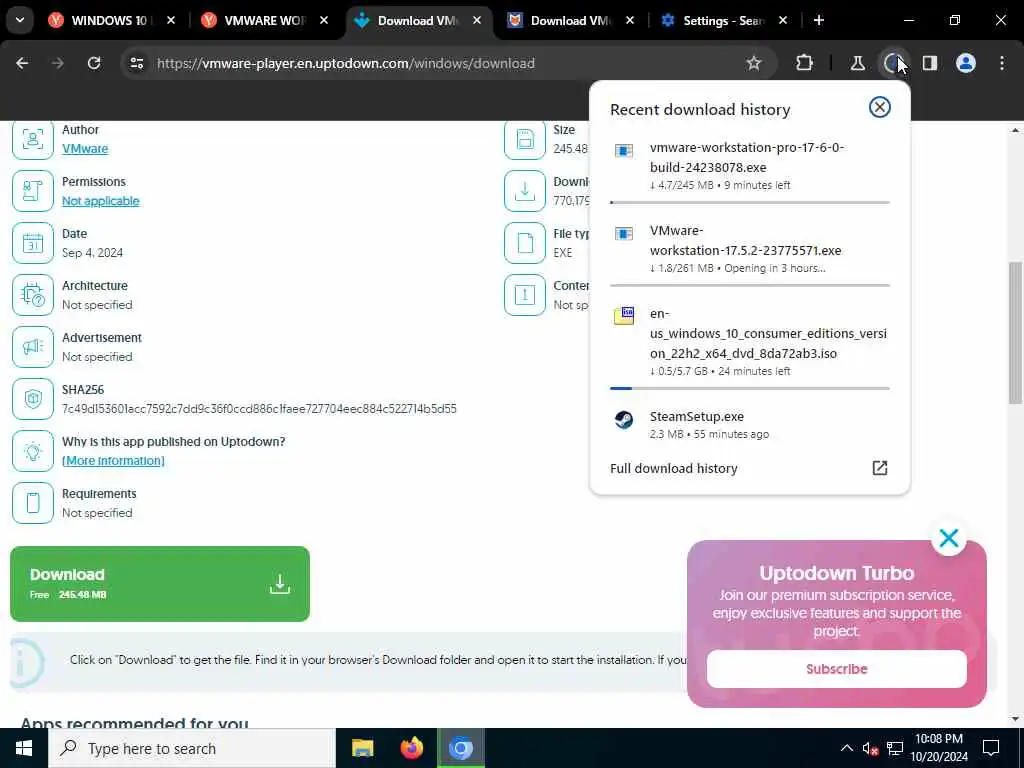The image size is (1024, 768).
Task: Click the Windows Start button
Action: pyautogui.click(x=24, y=748)
